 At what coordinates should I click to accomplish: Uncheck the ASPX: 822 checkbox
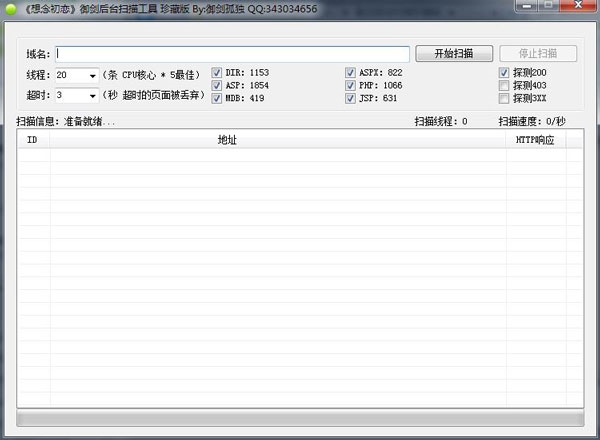coord(350,73)
